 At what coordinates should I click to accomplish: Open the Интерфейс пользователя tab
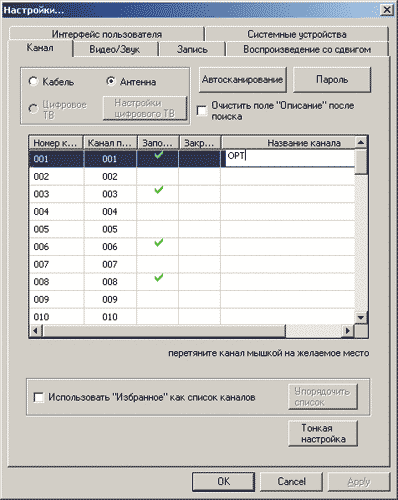pyautogui.click(x=107, y=34)
